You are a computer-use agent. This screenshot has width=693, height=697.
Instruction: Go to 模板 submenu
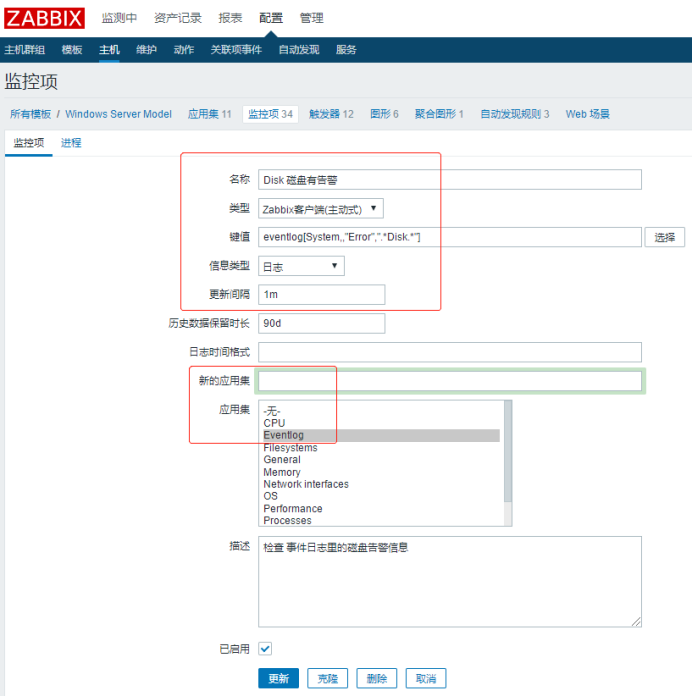coord(72,50)
